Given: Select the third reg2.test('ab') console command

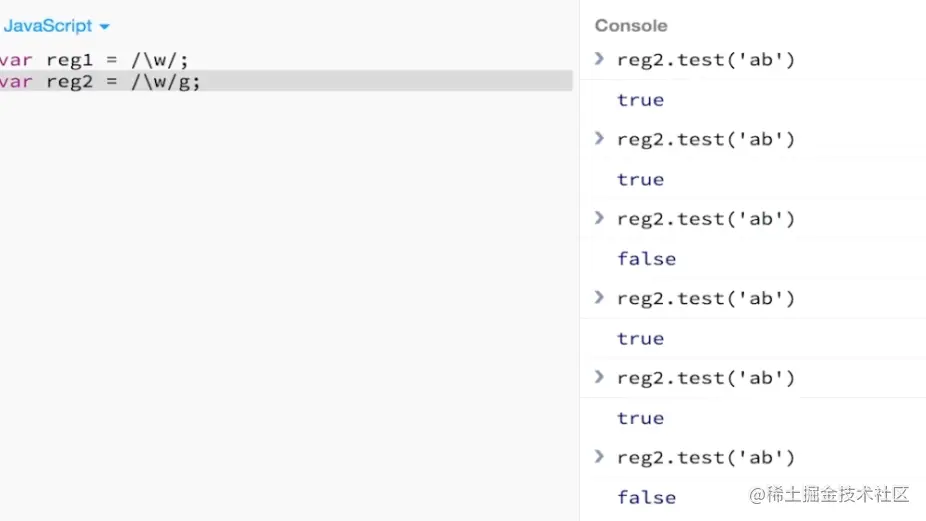Looking at the screenshot, I should click(x=706, y=219).
